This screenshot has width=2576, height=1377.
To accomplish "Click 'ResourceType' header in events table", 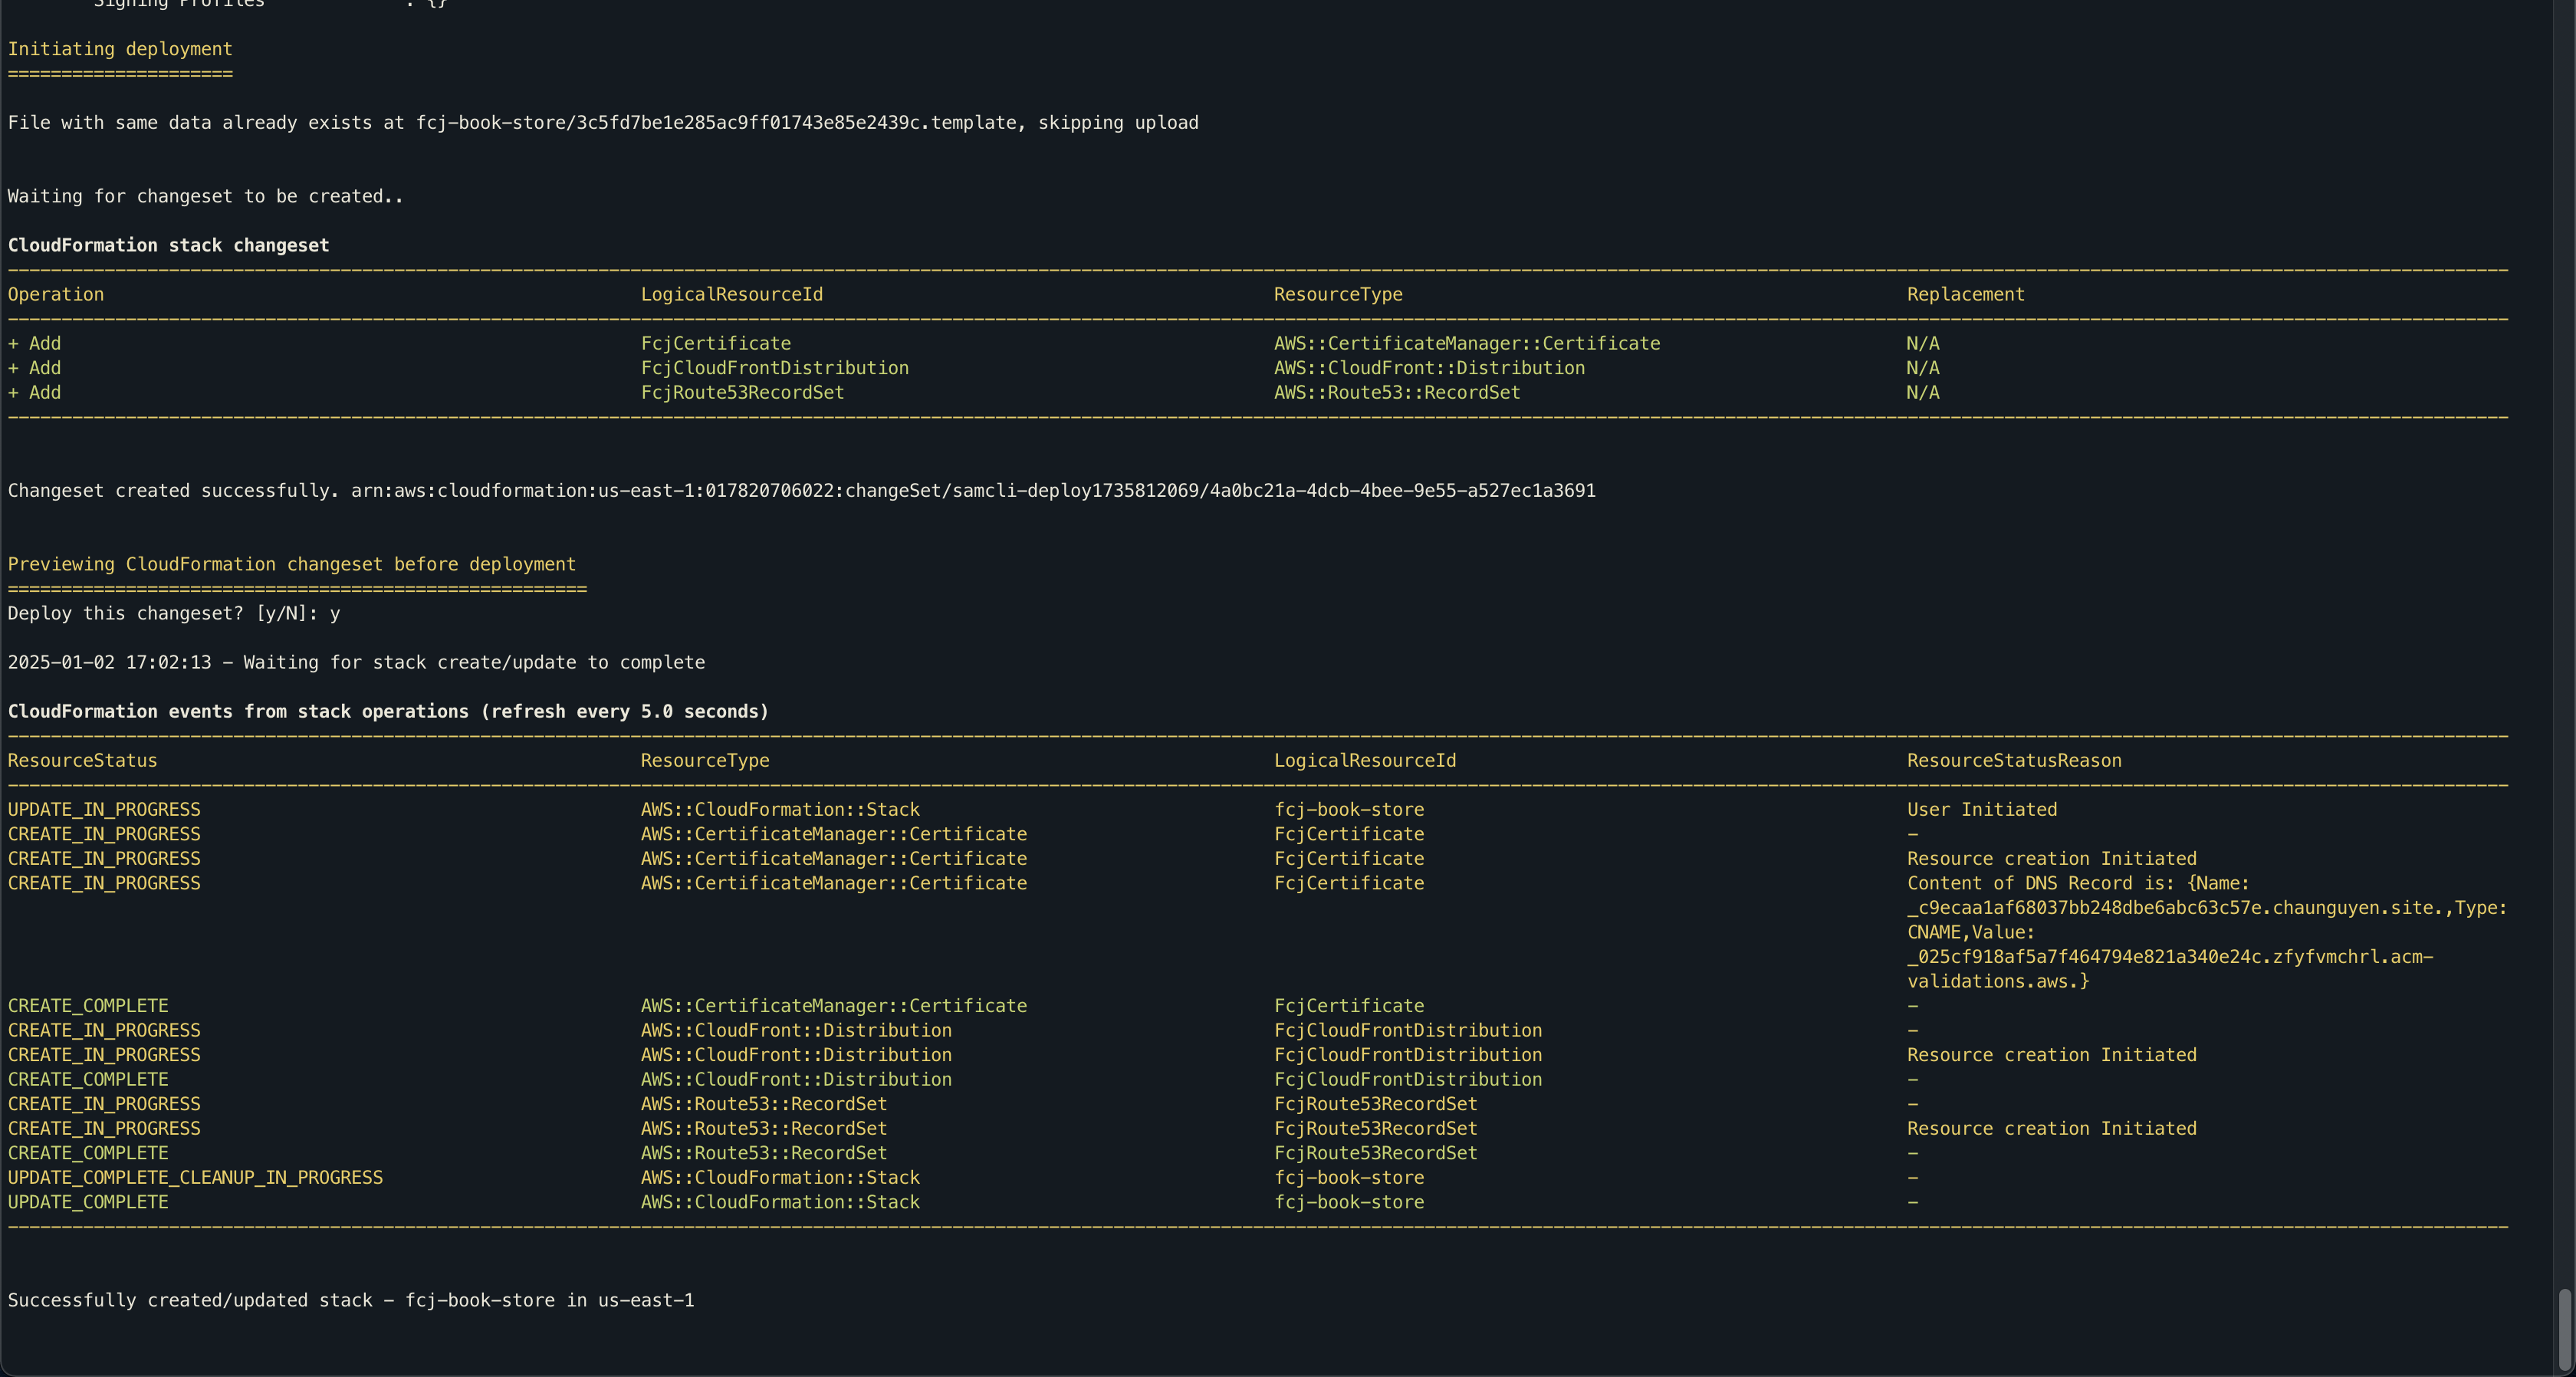I will [705, 761].
